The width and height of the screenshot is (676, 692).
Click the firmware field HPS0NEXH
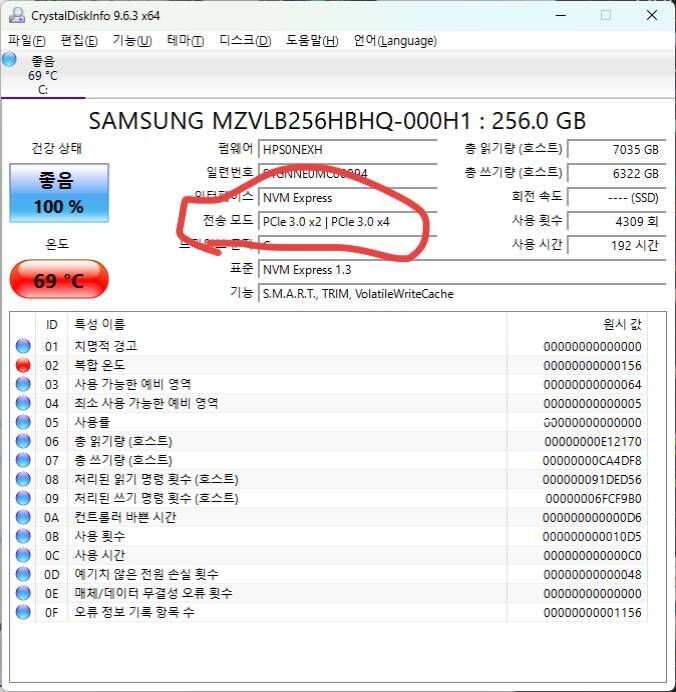pyautogui.click(x=347, y=150)
